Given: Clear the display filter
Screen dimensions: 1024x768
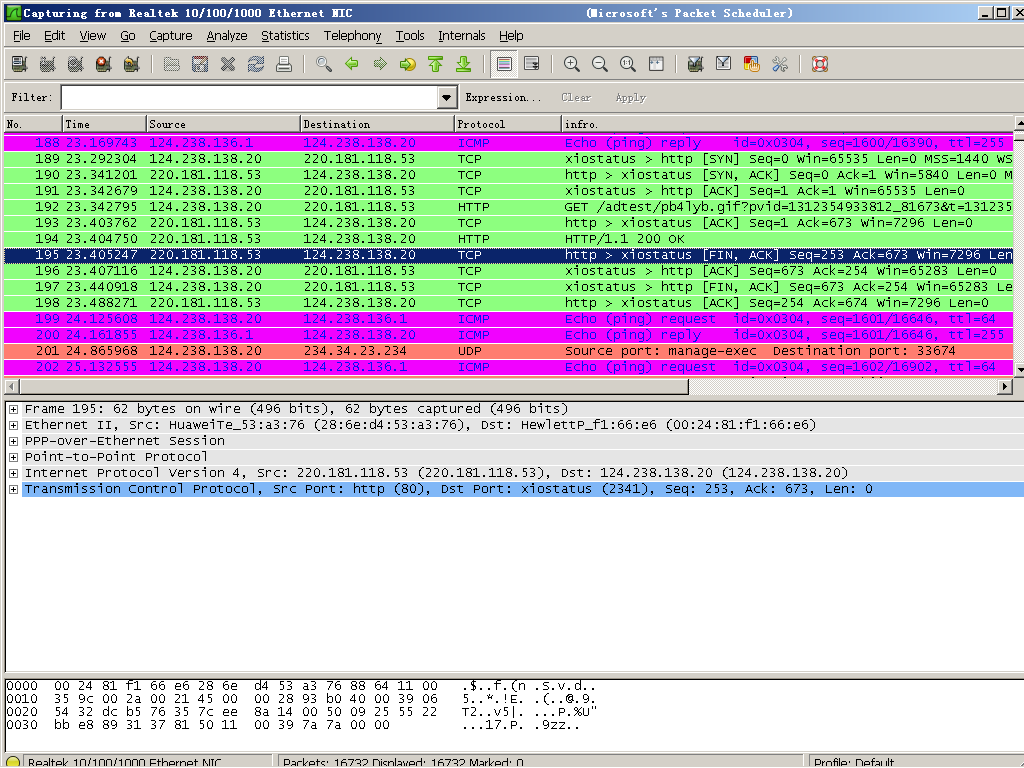Looking at the screenshot, I should [576, 98].
